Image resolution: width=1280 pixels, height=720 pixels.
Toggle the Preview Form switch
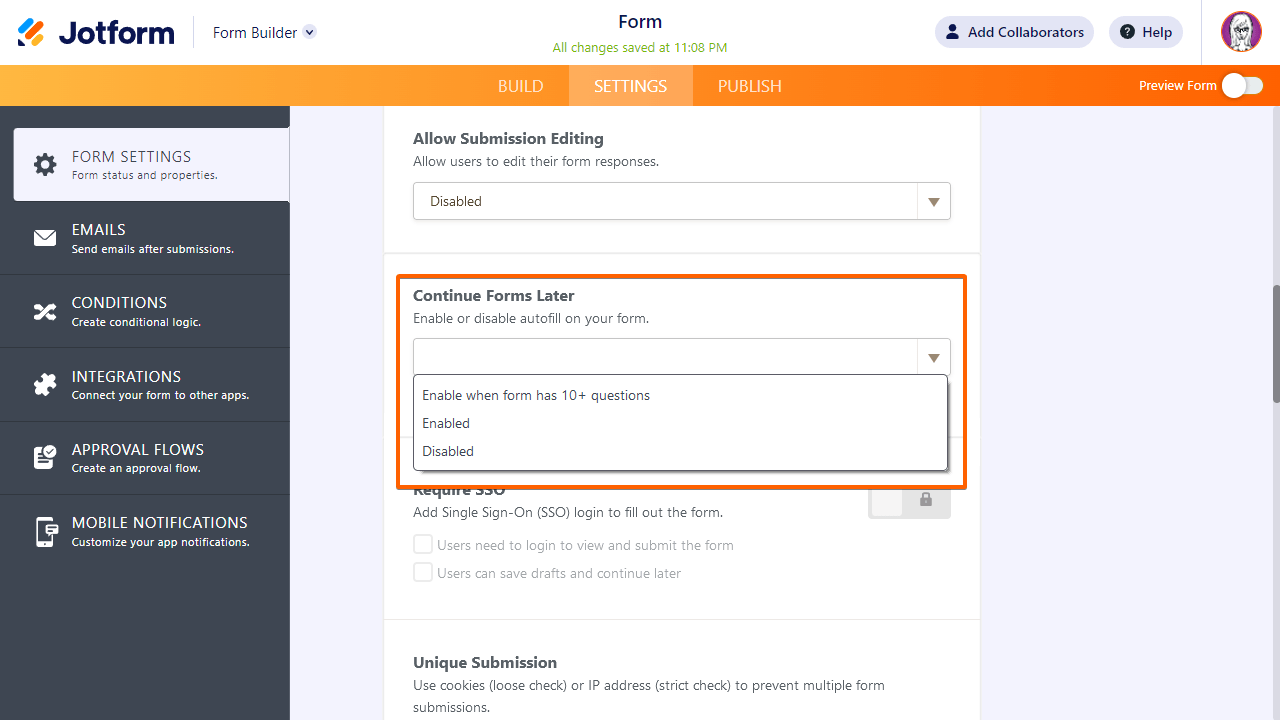click(1242, 86)
